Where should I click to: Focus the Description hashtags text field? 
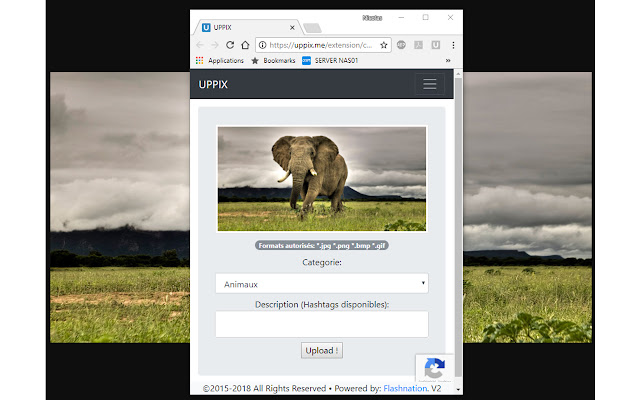click(x=322, y=324)
